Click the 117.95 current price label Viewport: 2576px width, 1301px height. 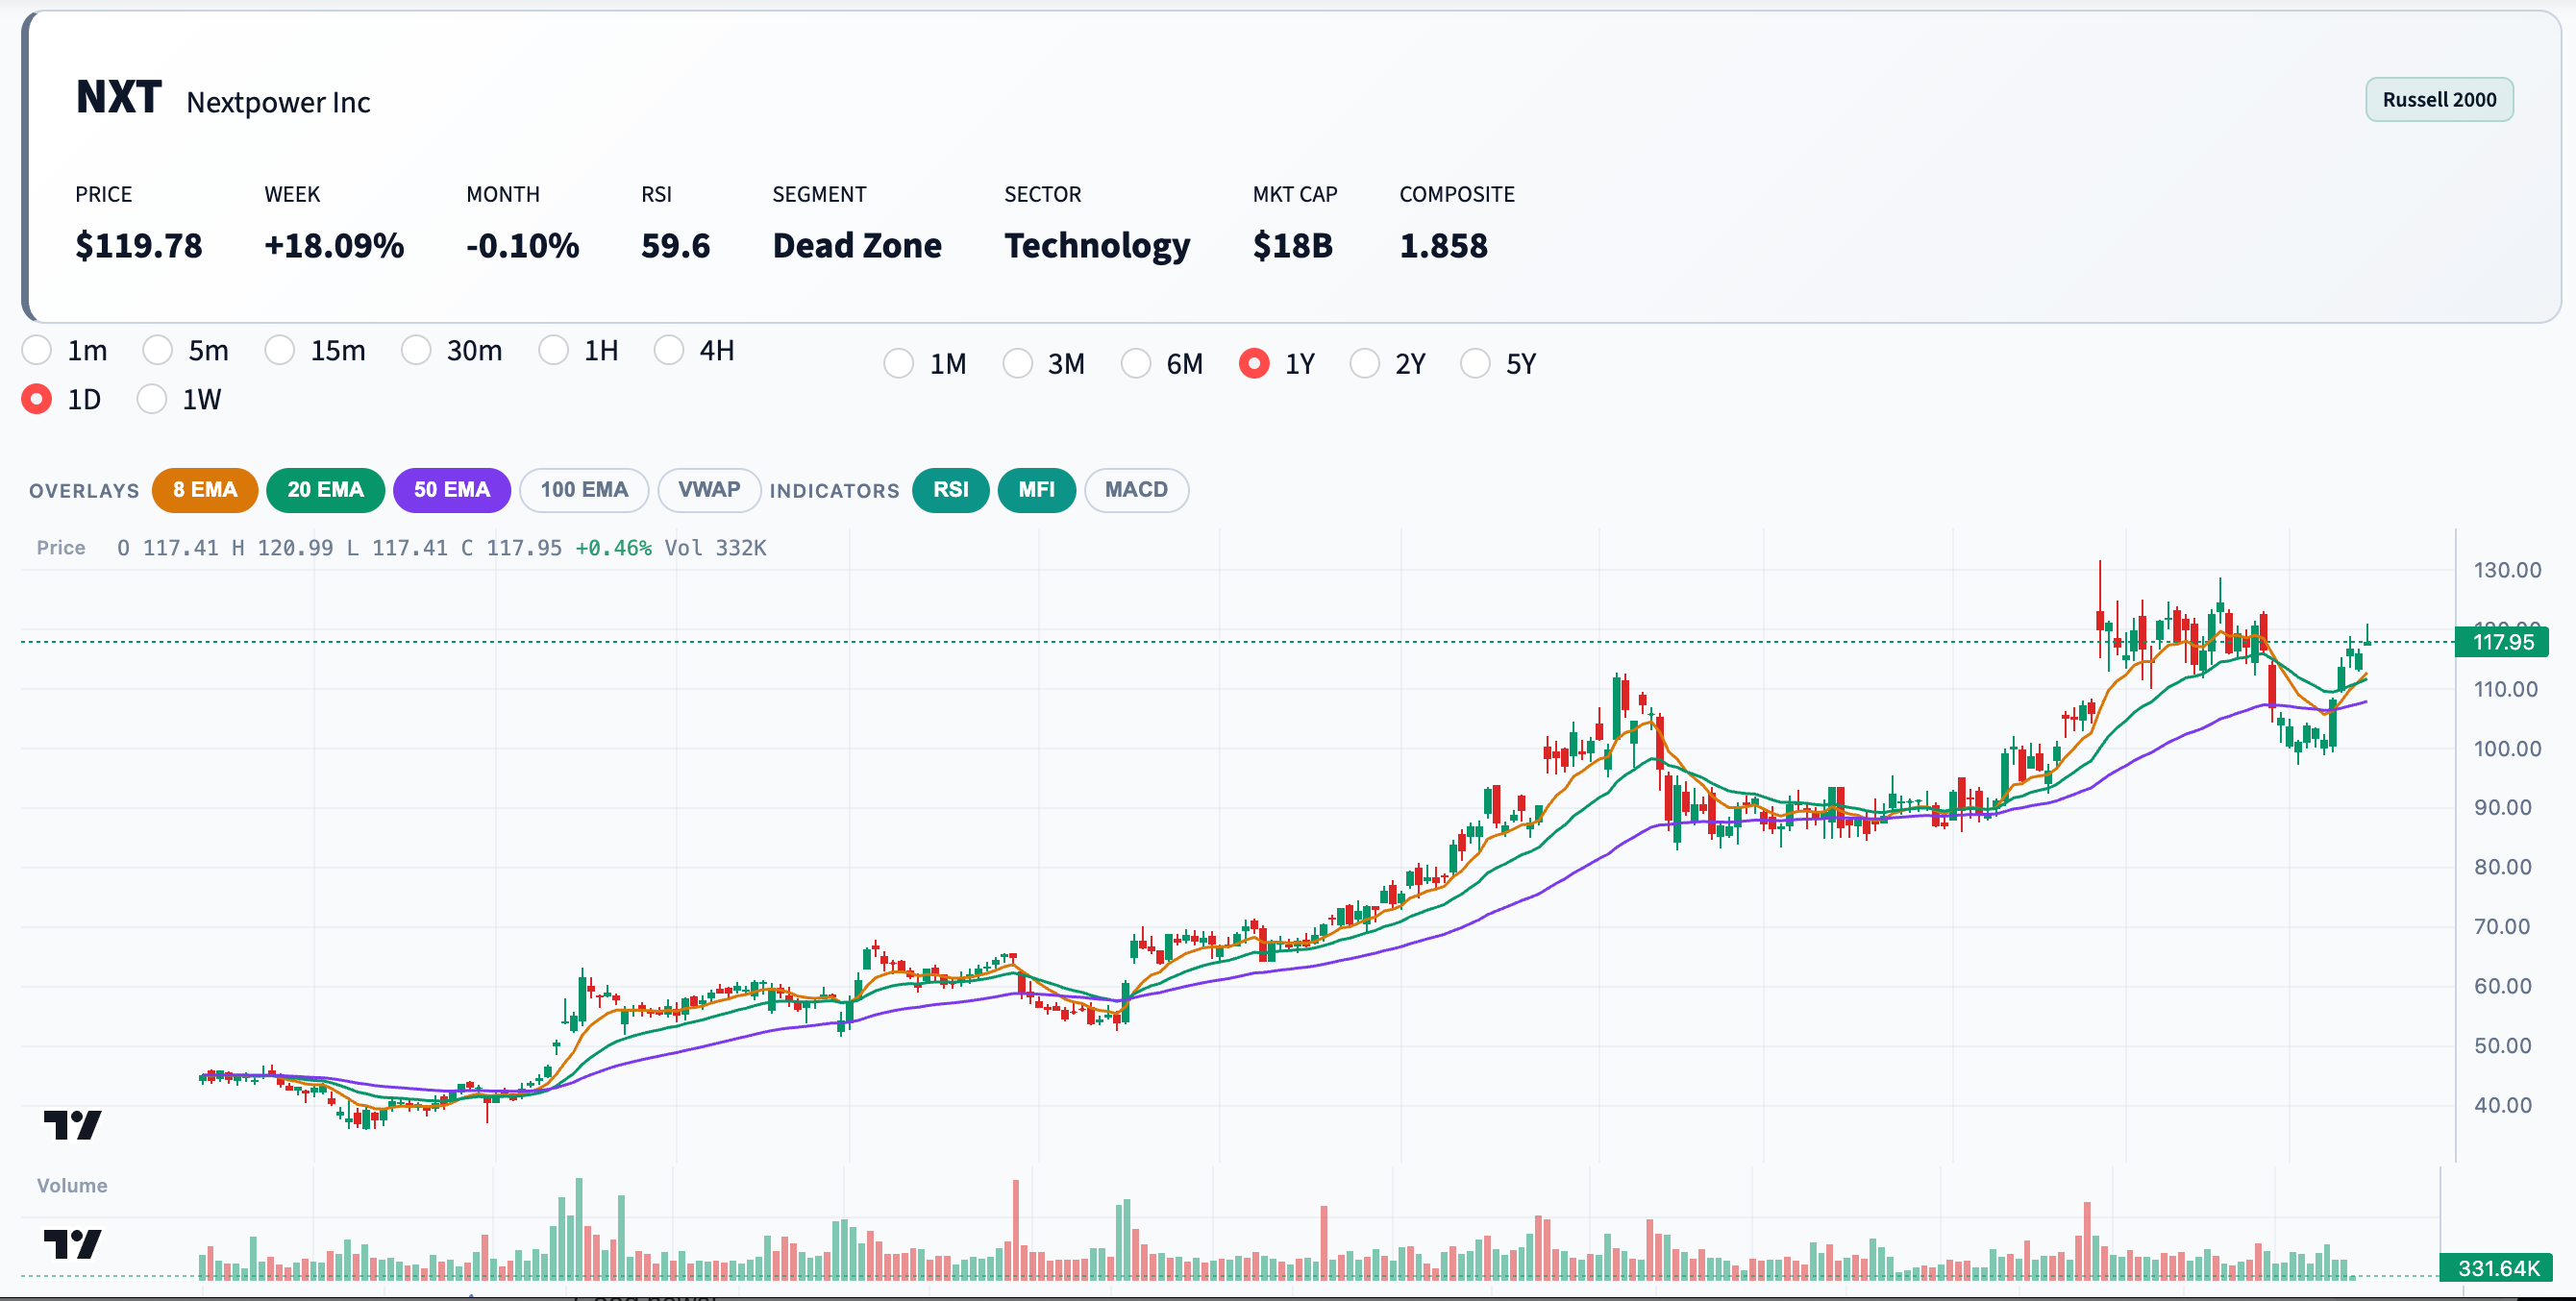point(2502,642)
